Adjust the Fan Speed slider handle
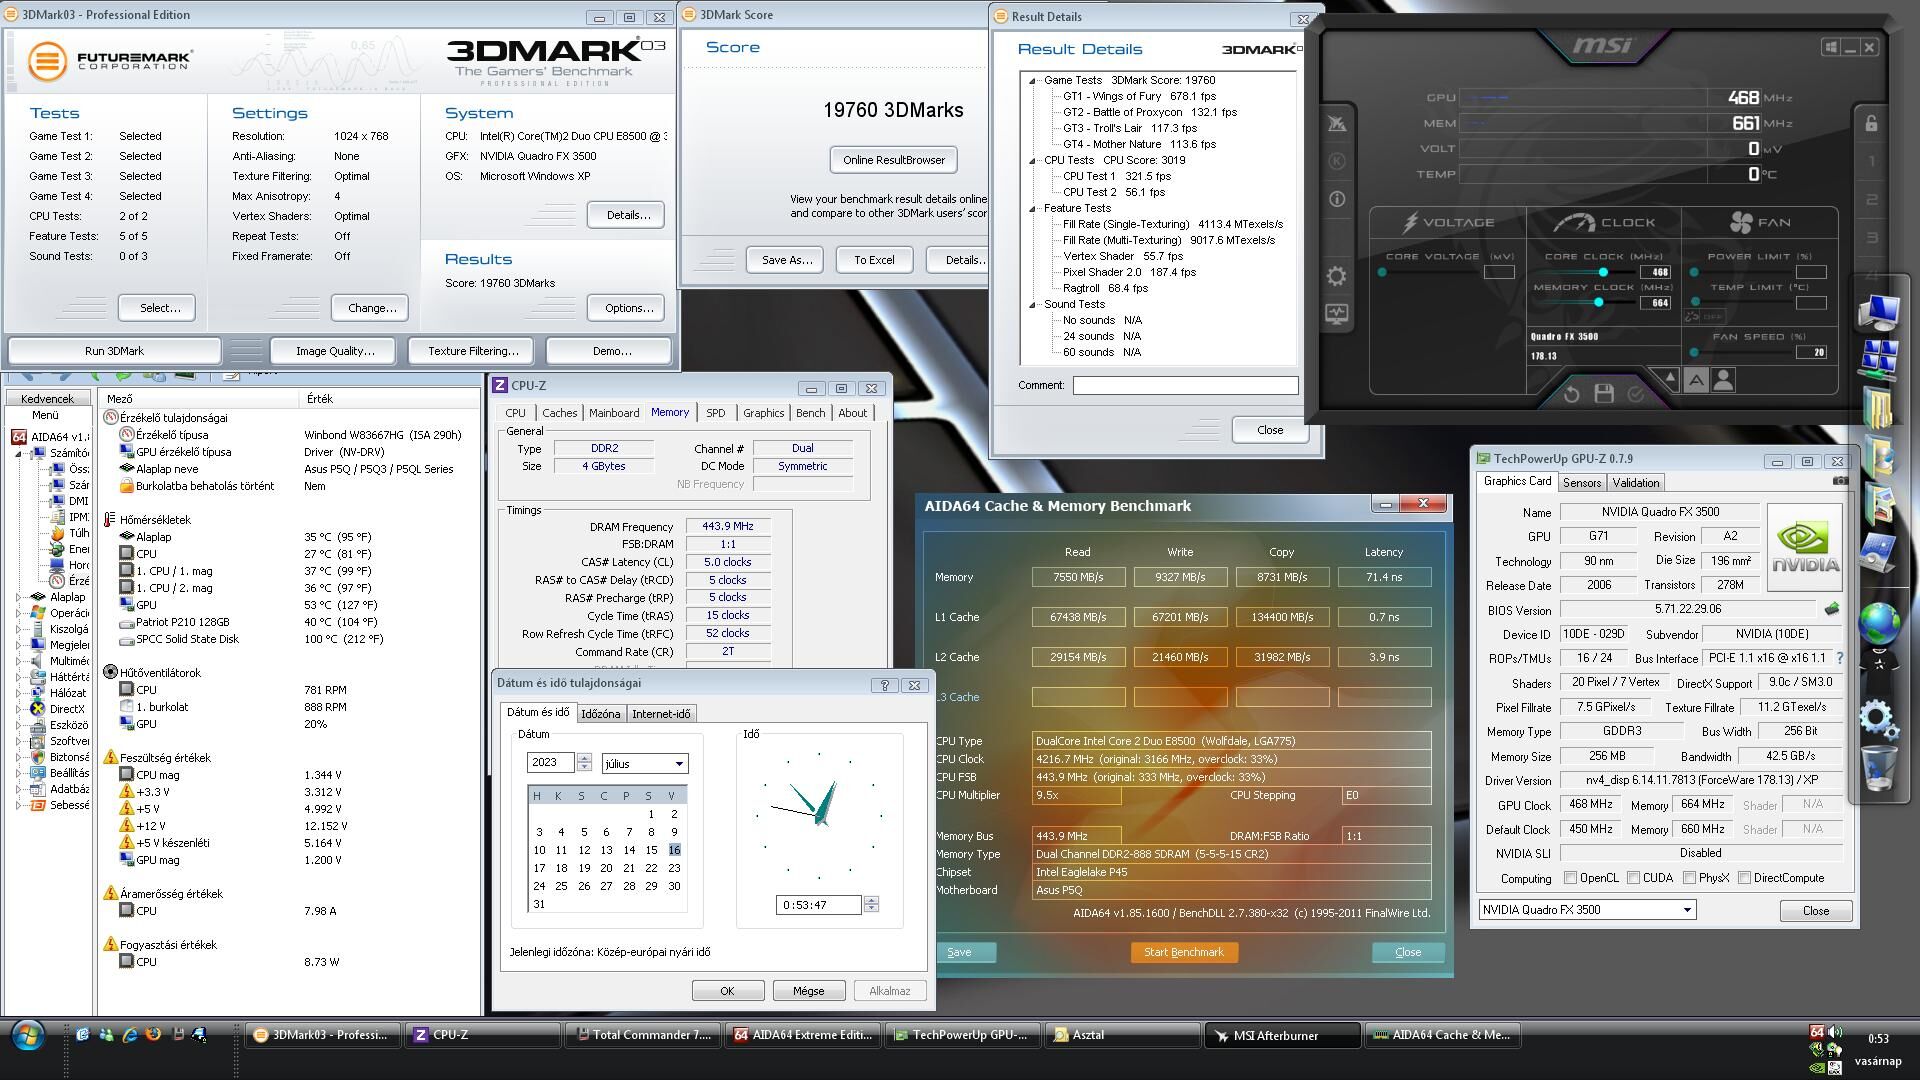Viewport: 1920px width, 1080px height. click(1694, 352)
